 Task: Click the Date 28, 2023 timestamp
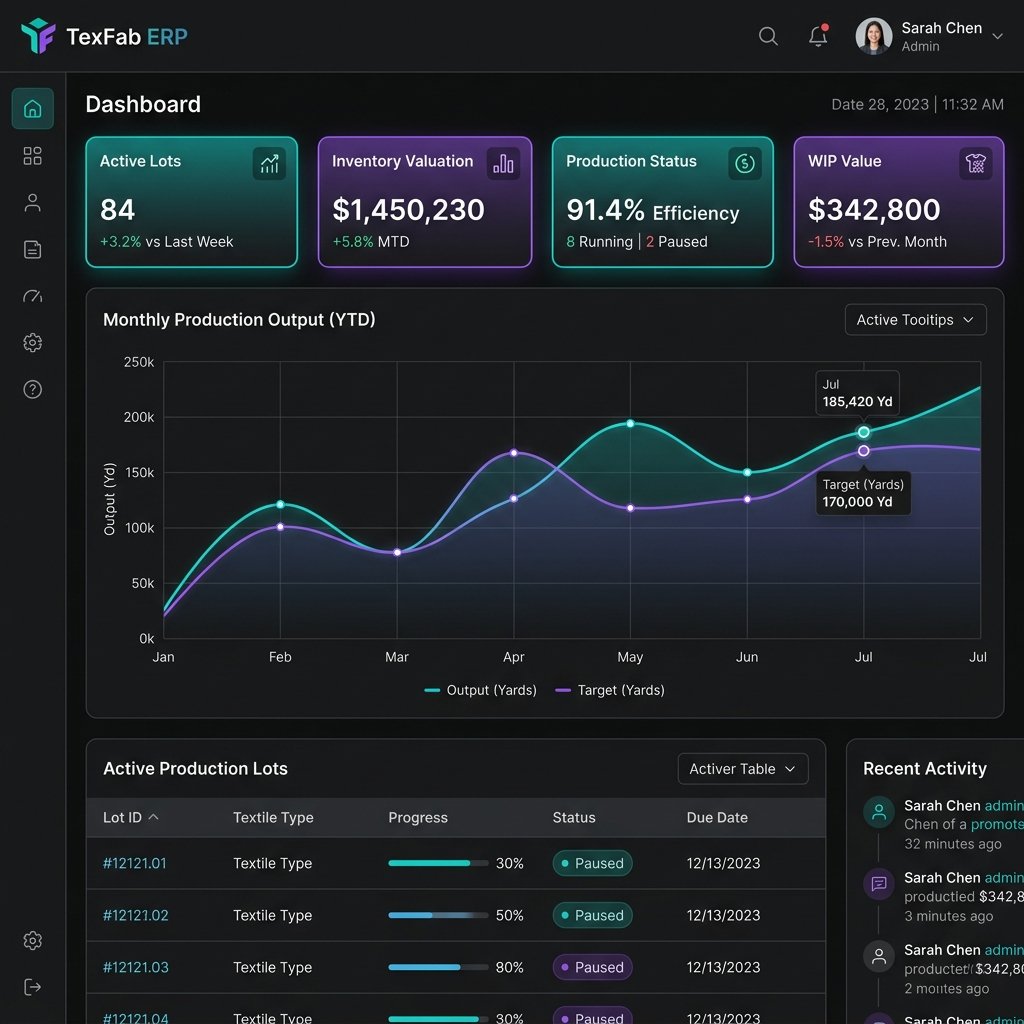point(918,104)
